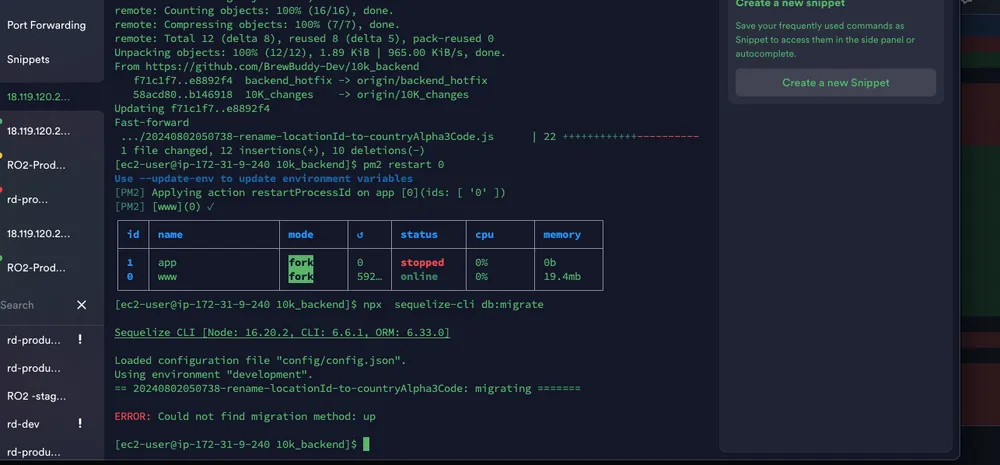Click the underlined Sequelize CLI version line
Screen dimensions: 1000x465
coord(282,332)
